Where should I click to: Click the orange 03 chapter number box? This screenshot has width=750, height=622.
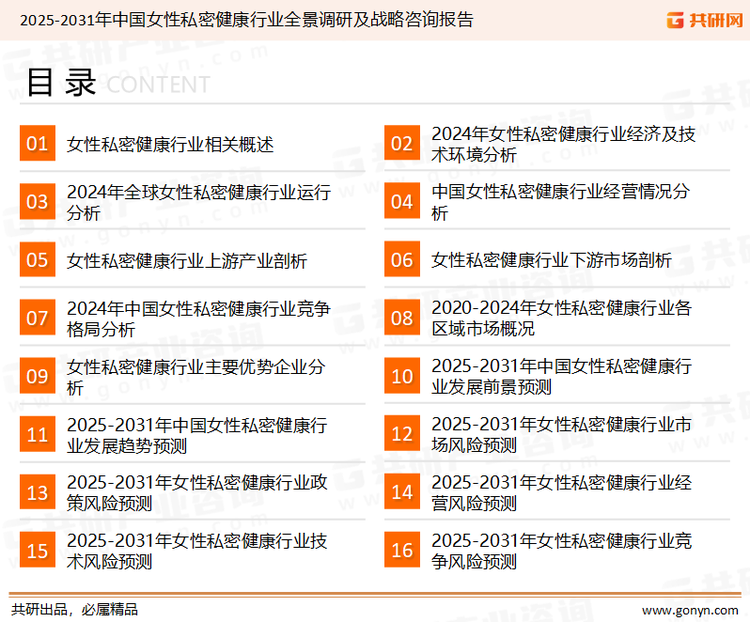tap(37, 201)
